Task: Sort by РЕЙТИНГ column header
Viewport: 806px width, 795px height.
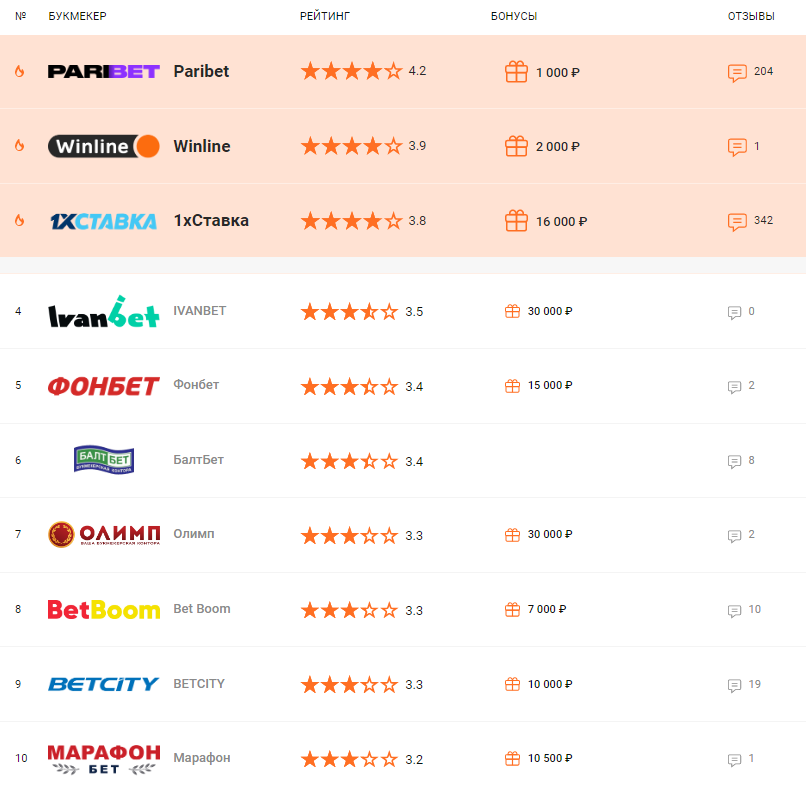Action: pyautogui.click(x=325, y=17)
